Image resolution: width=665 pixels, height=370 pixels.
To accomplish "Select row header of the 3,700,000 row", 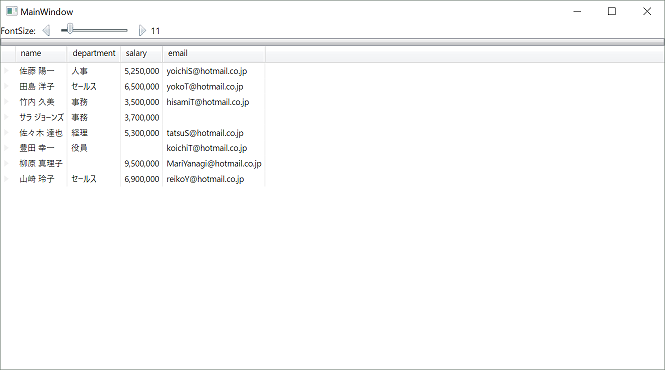I will click(x=8, y=117).
